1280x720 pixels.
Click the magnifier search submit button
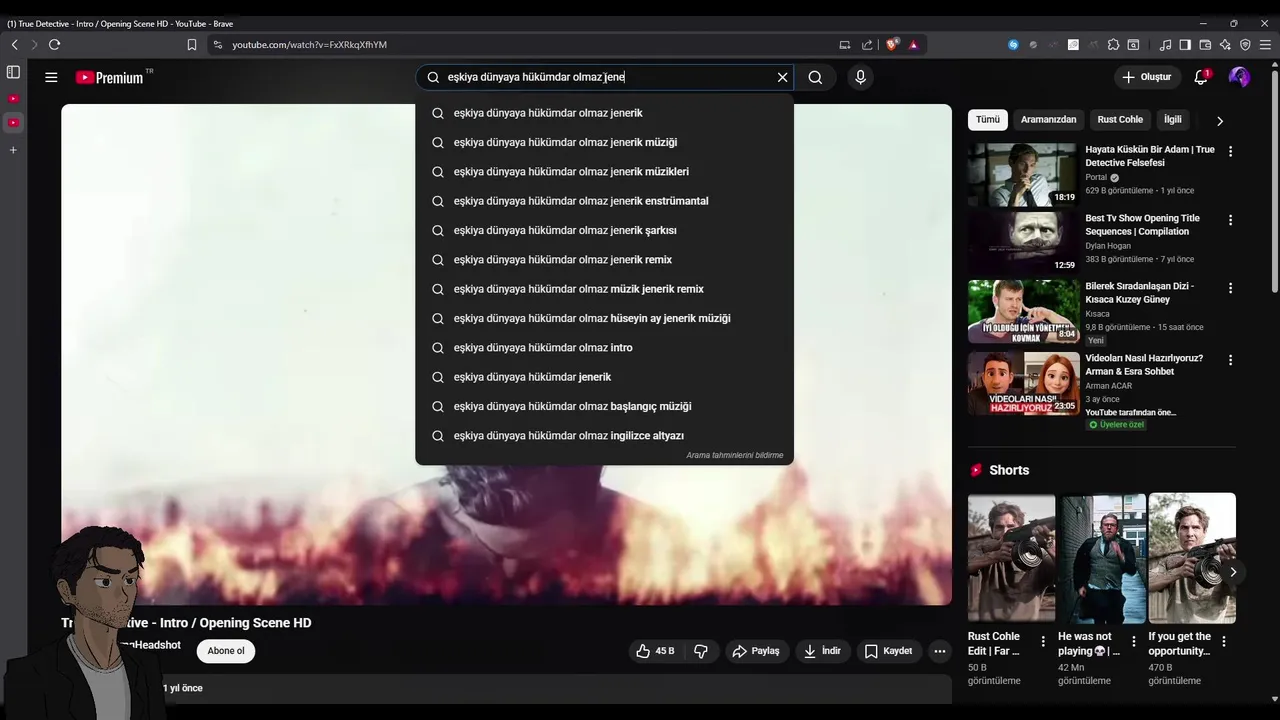pyautogui.click(x=815, y=77)
